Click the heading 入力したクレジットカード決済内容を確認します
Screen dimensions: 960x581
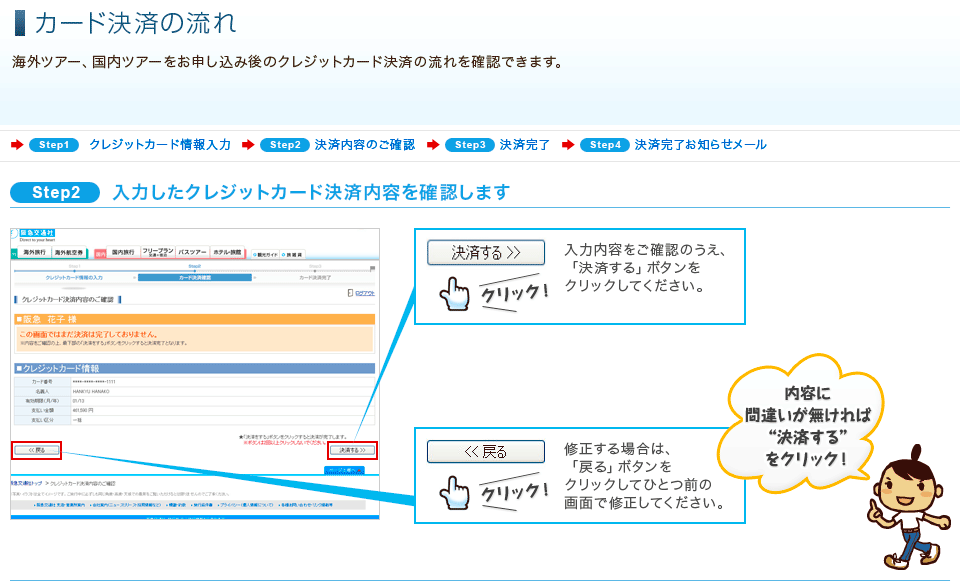(311, 192)
